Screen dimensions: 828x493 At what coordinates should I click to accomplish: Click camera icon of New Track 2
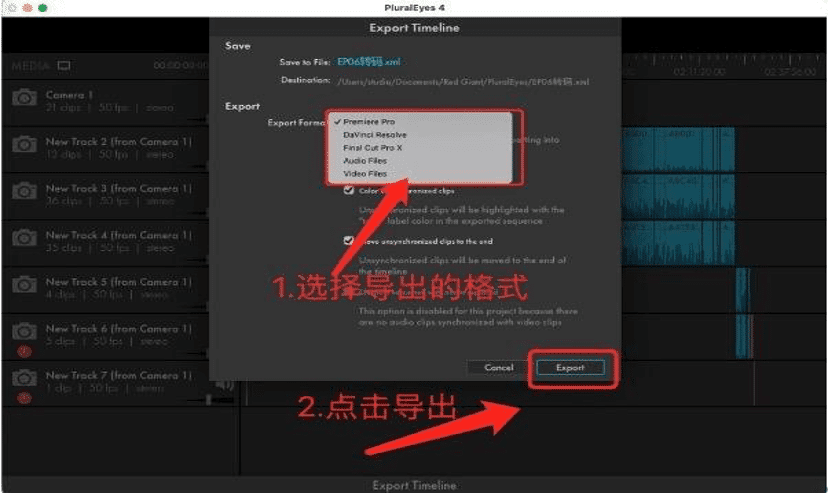click(25, 144)
